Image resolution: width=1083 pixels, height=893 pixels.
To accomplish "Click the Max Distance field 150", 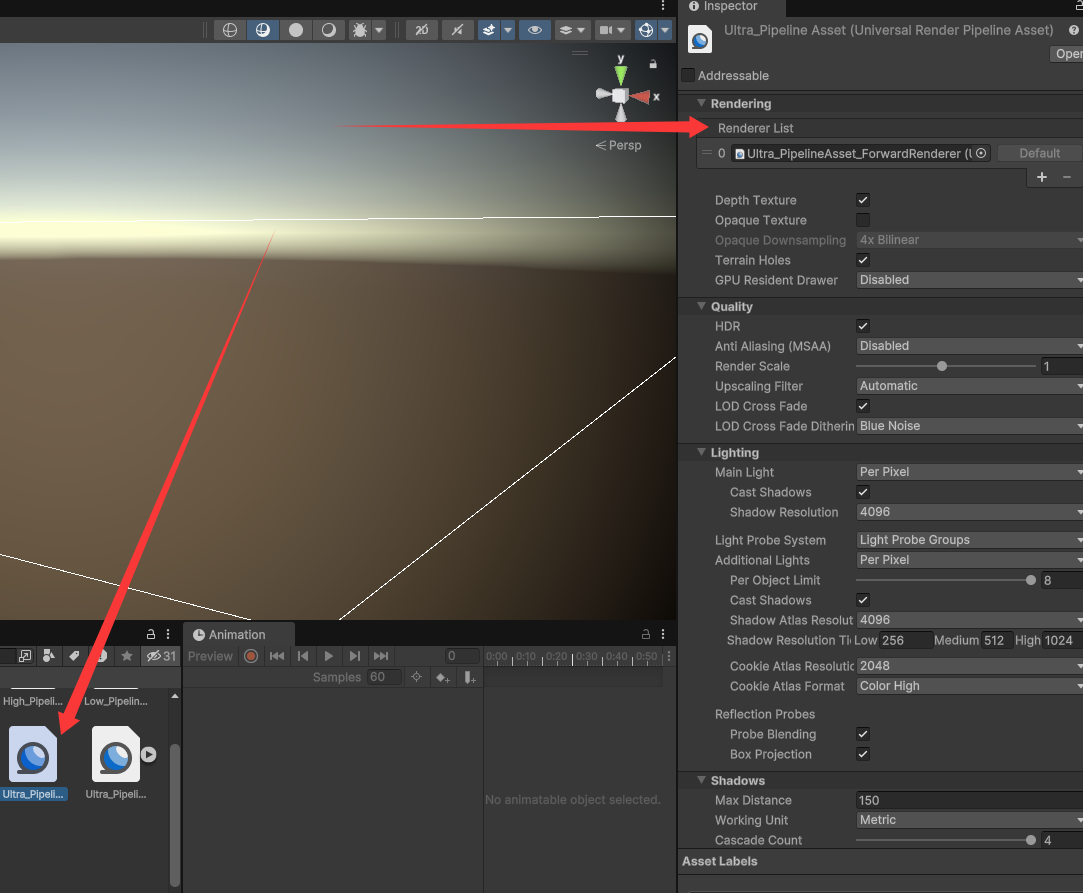I will [x=969, y=800].
